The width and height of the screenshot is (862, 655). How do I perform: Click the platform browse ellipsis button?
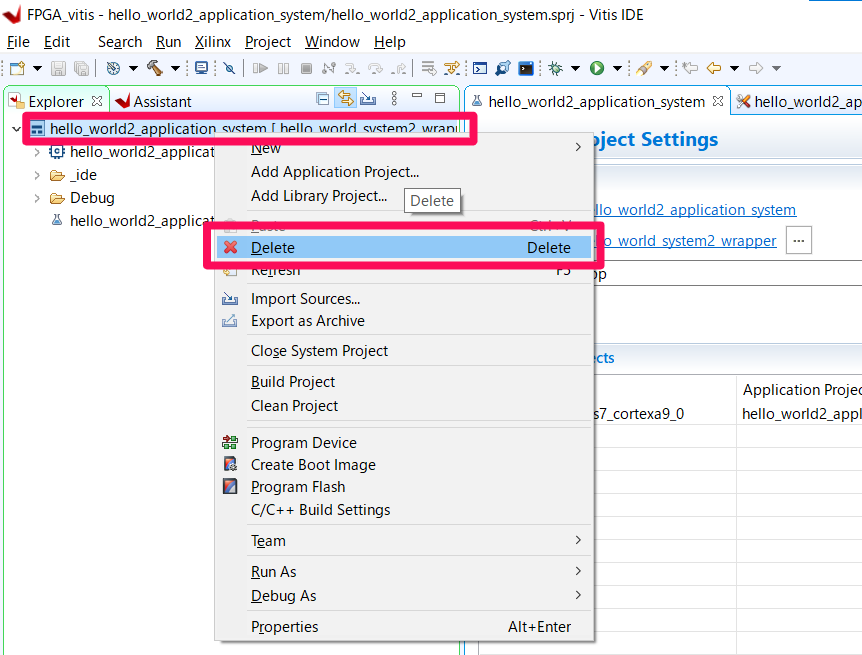click(x=799, y=241)
